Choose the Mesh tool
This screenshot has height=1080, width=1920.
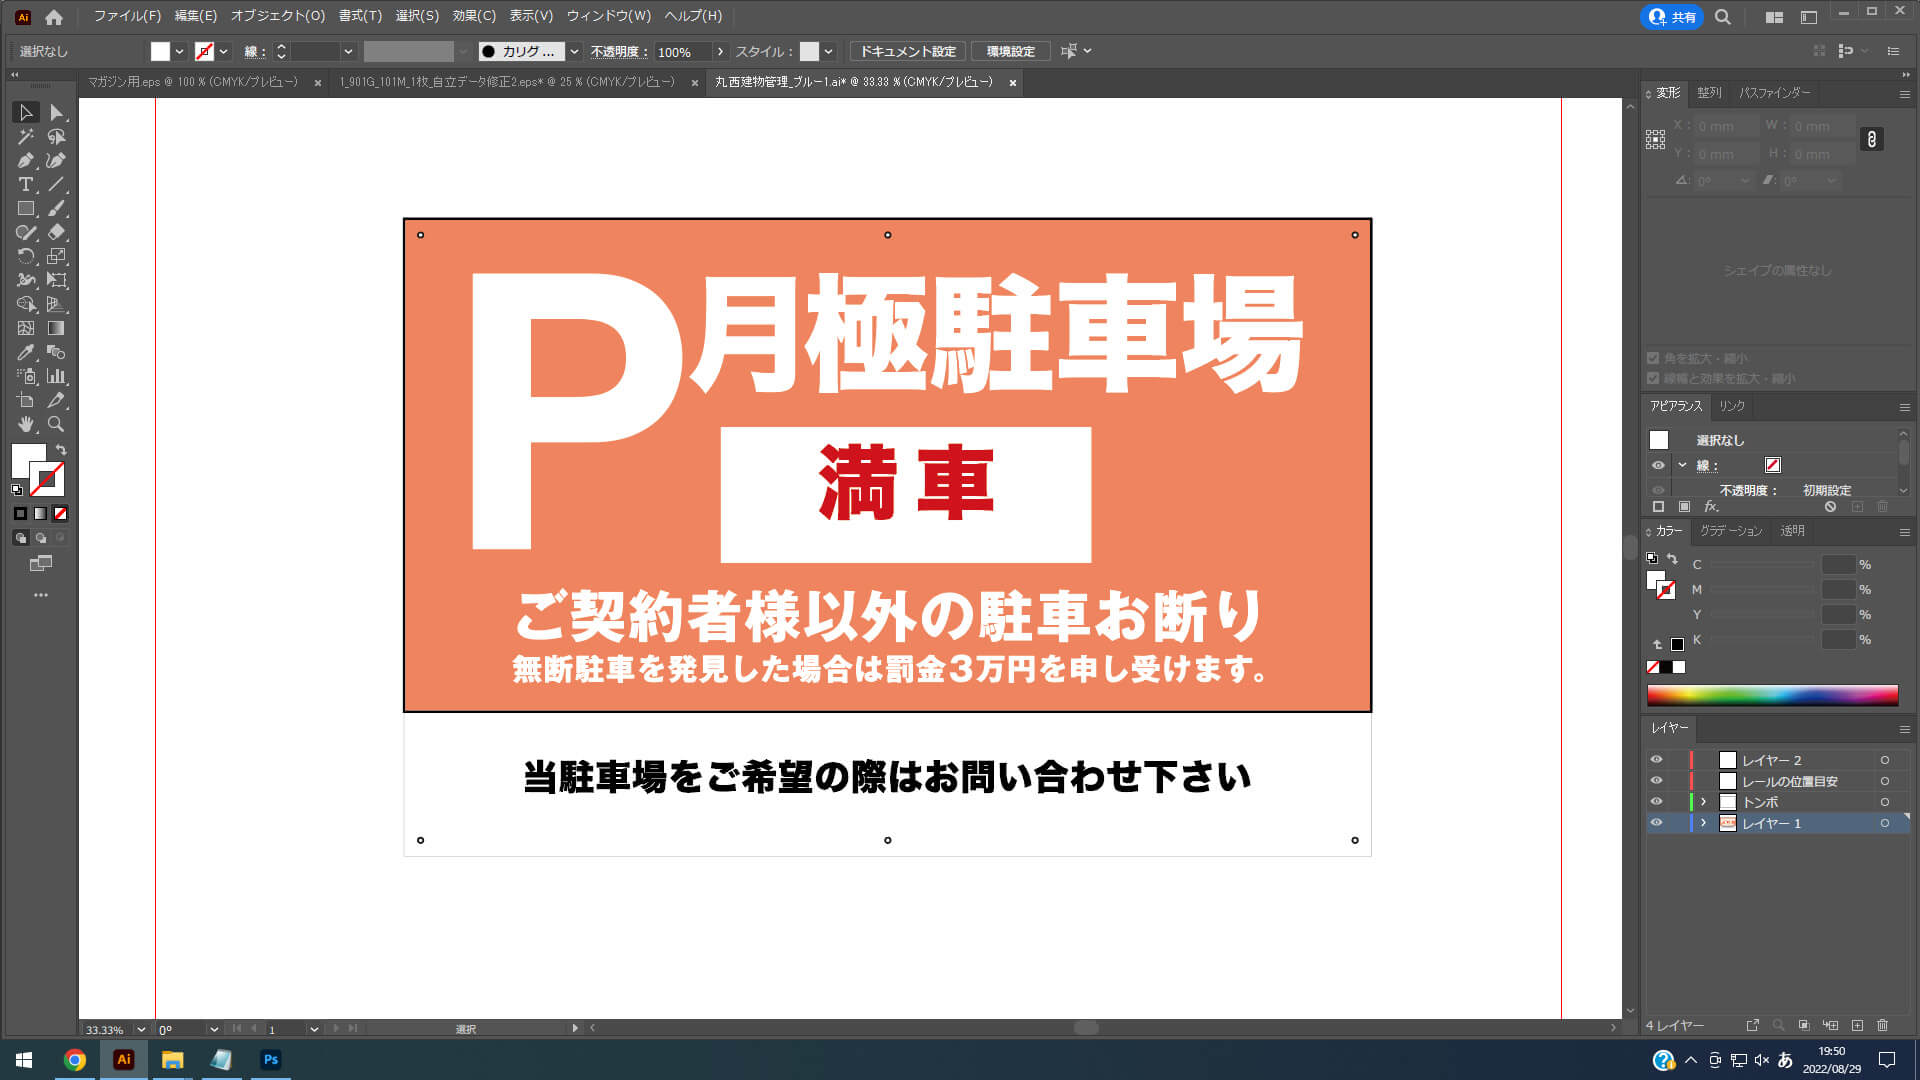(26, 329)
